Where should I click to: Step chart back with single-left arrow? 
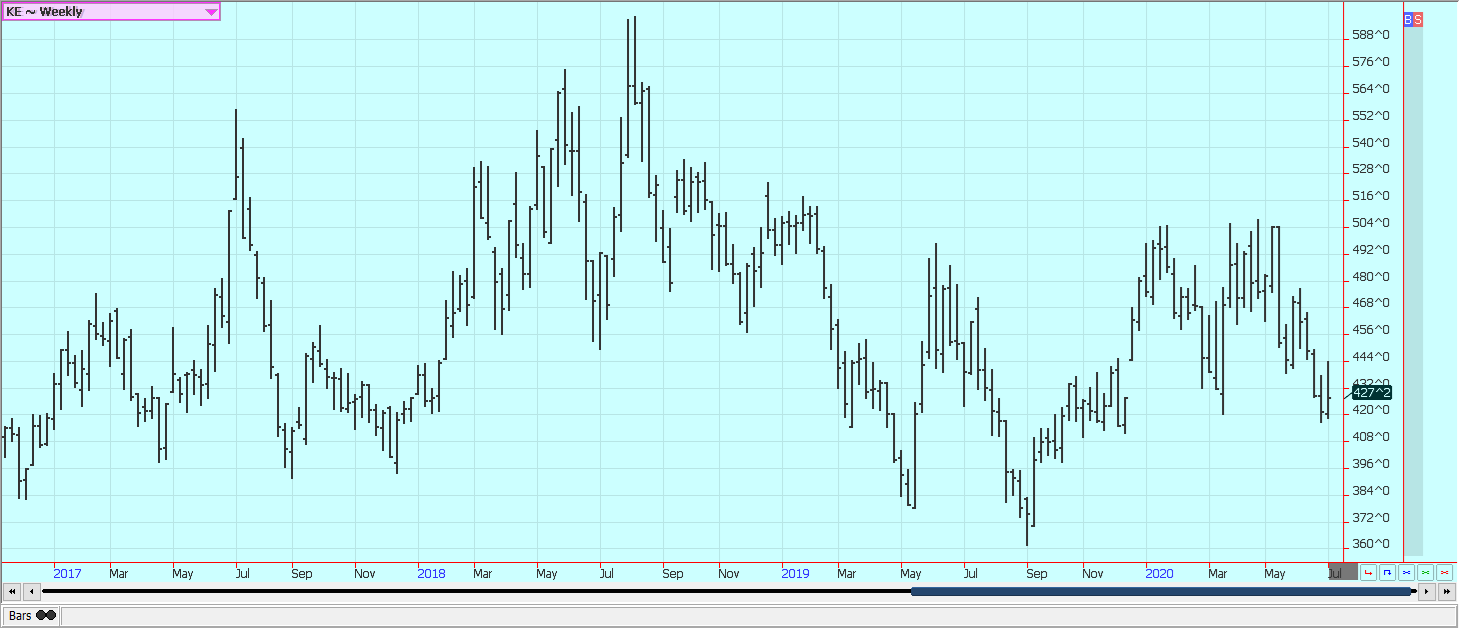tap(32, 592)
